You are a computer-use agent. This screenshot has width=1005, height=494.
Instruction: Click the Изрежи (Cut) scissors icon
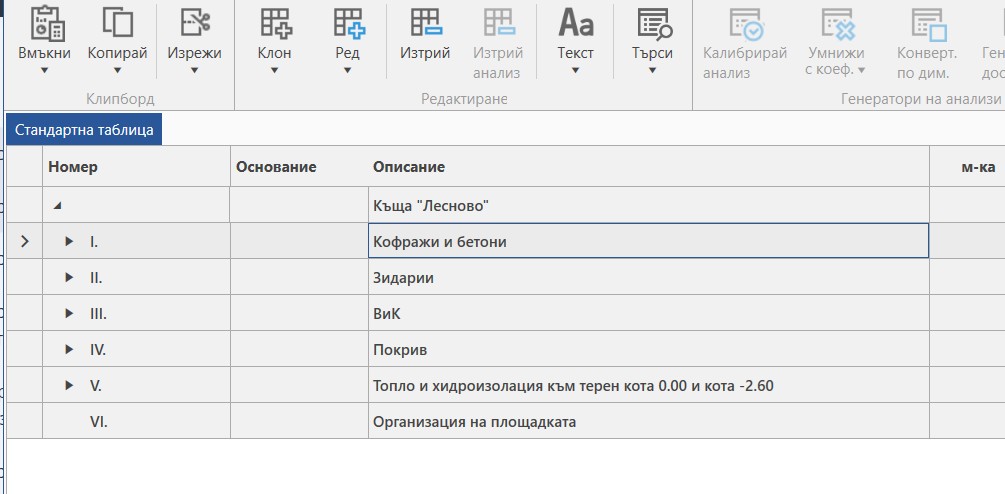tap(195, 22)
